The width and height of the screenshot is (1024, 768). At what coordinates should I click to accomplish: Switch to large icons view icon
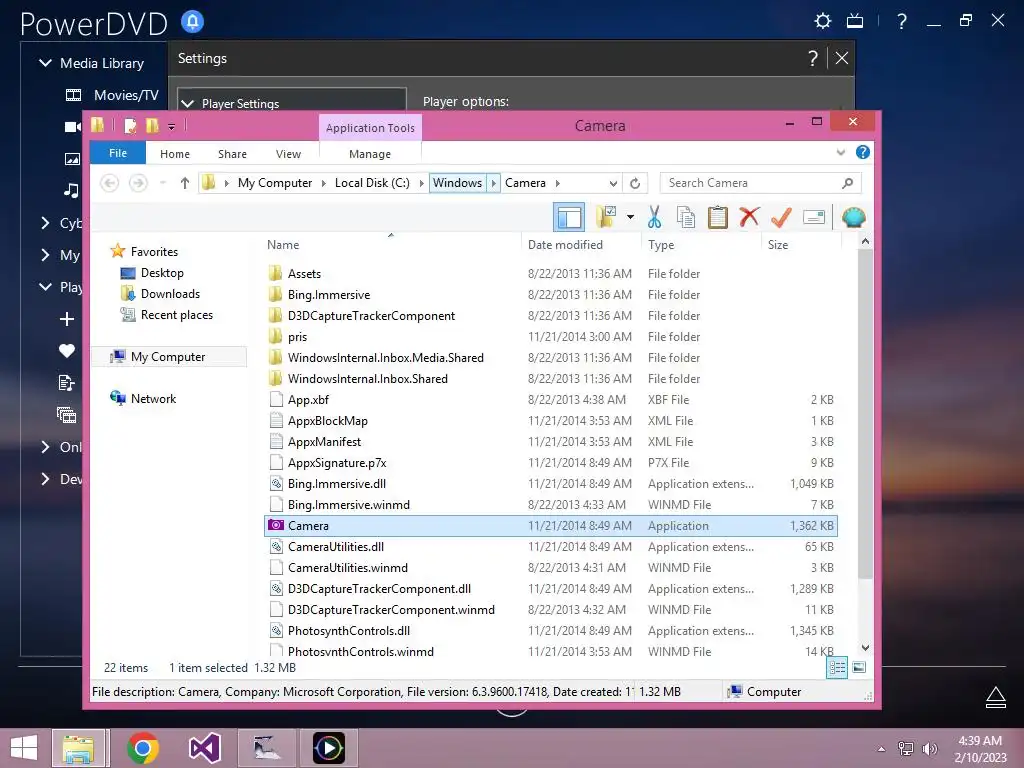859,667
